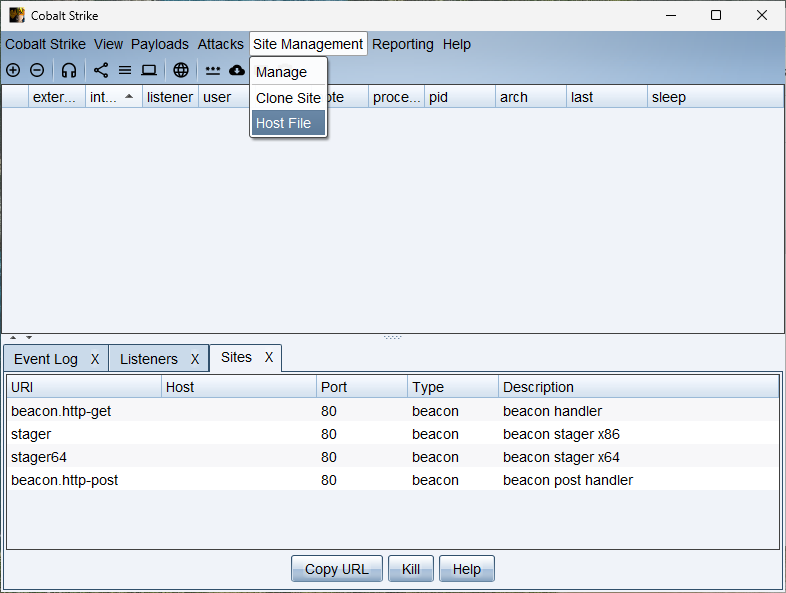Image resolution: width=786 pixels, height=593 pixels.
Task: Choose Clone Site in the dropdown menu
Action: coord(288,98)
